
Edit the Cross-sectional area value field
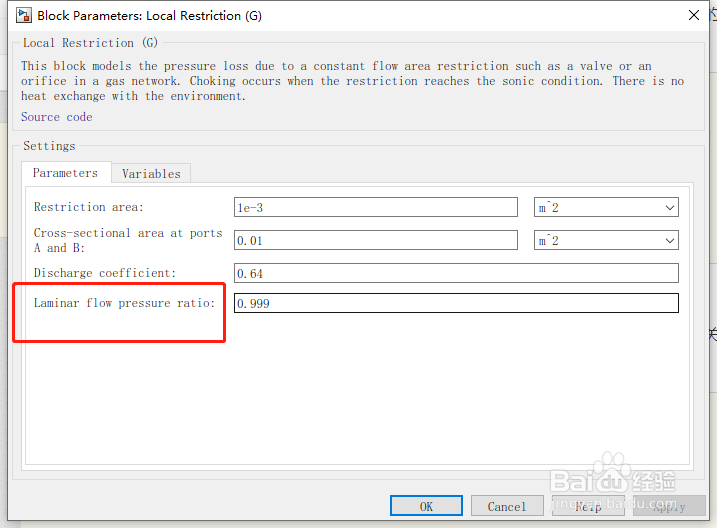pyautogui.click(x=375, y=240)
